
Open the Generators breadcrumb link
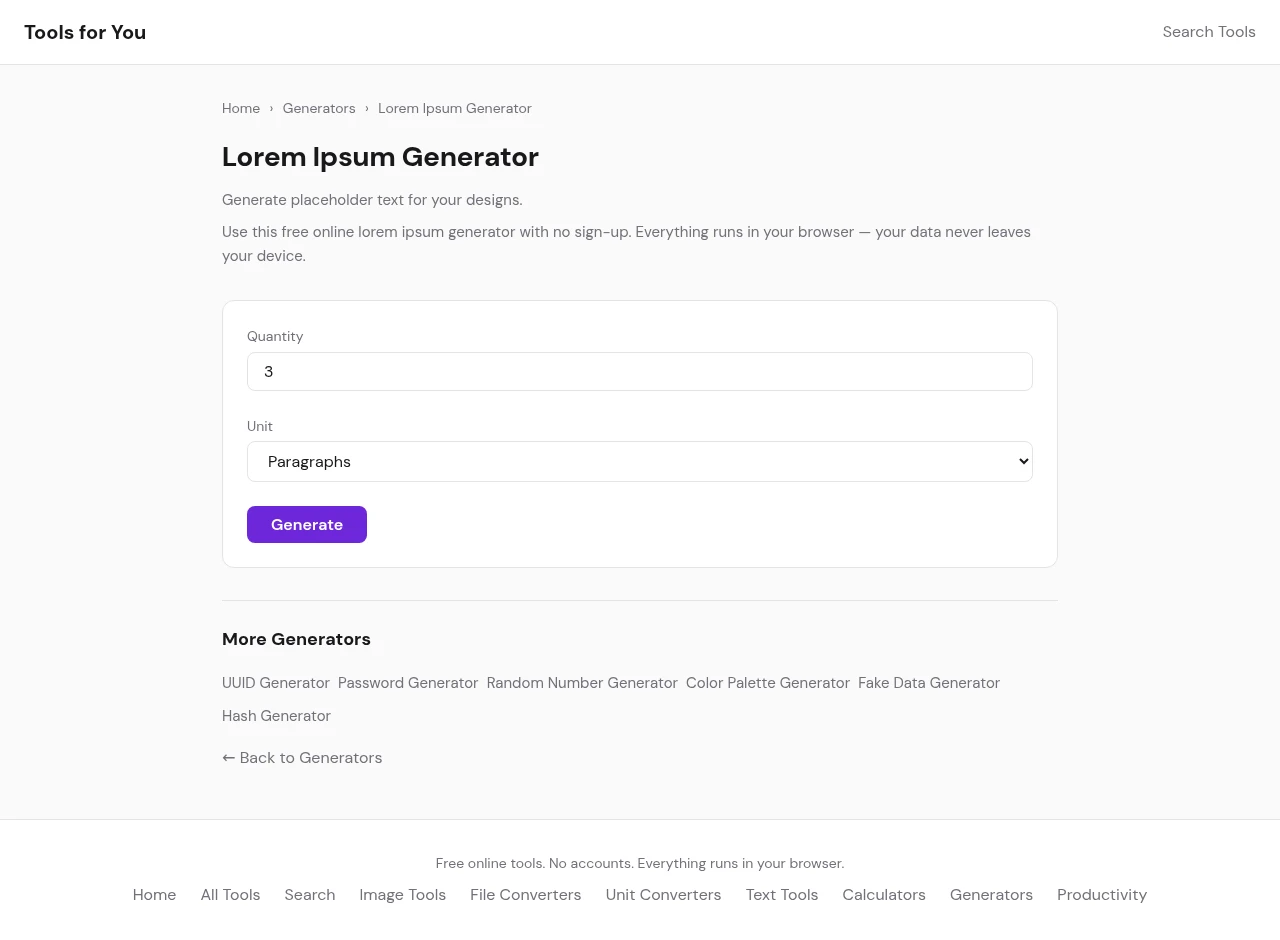point(319,108)
